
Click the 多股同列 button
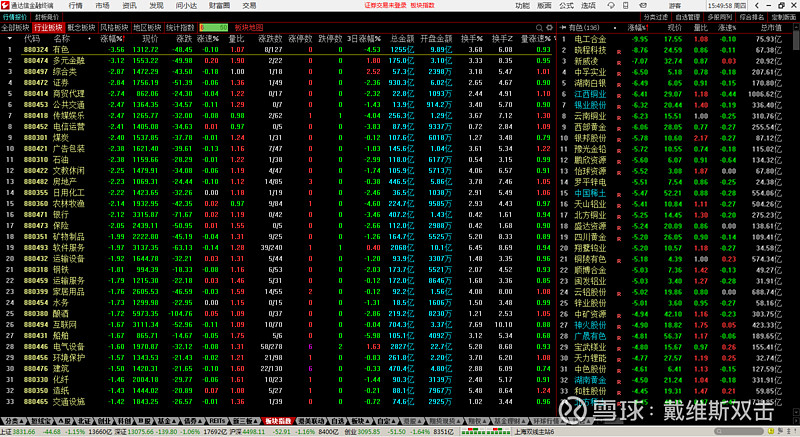pyautogui.click(x=719, y=17)
